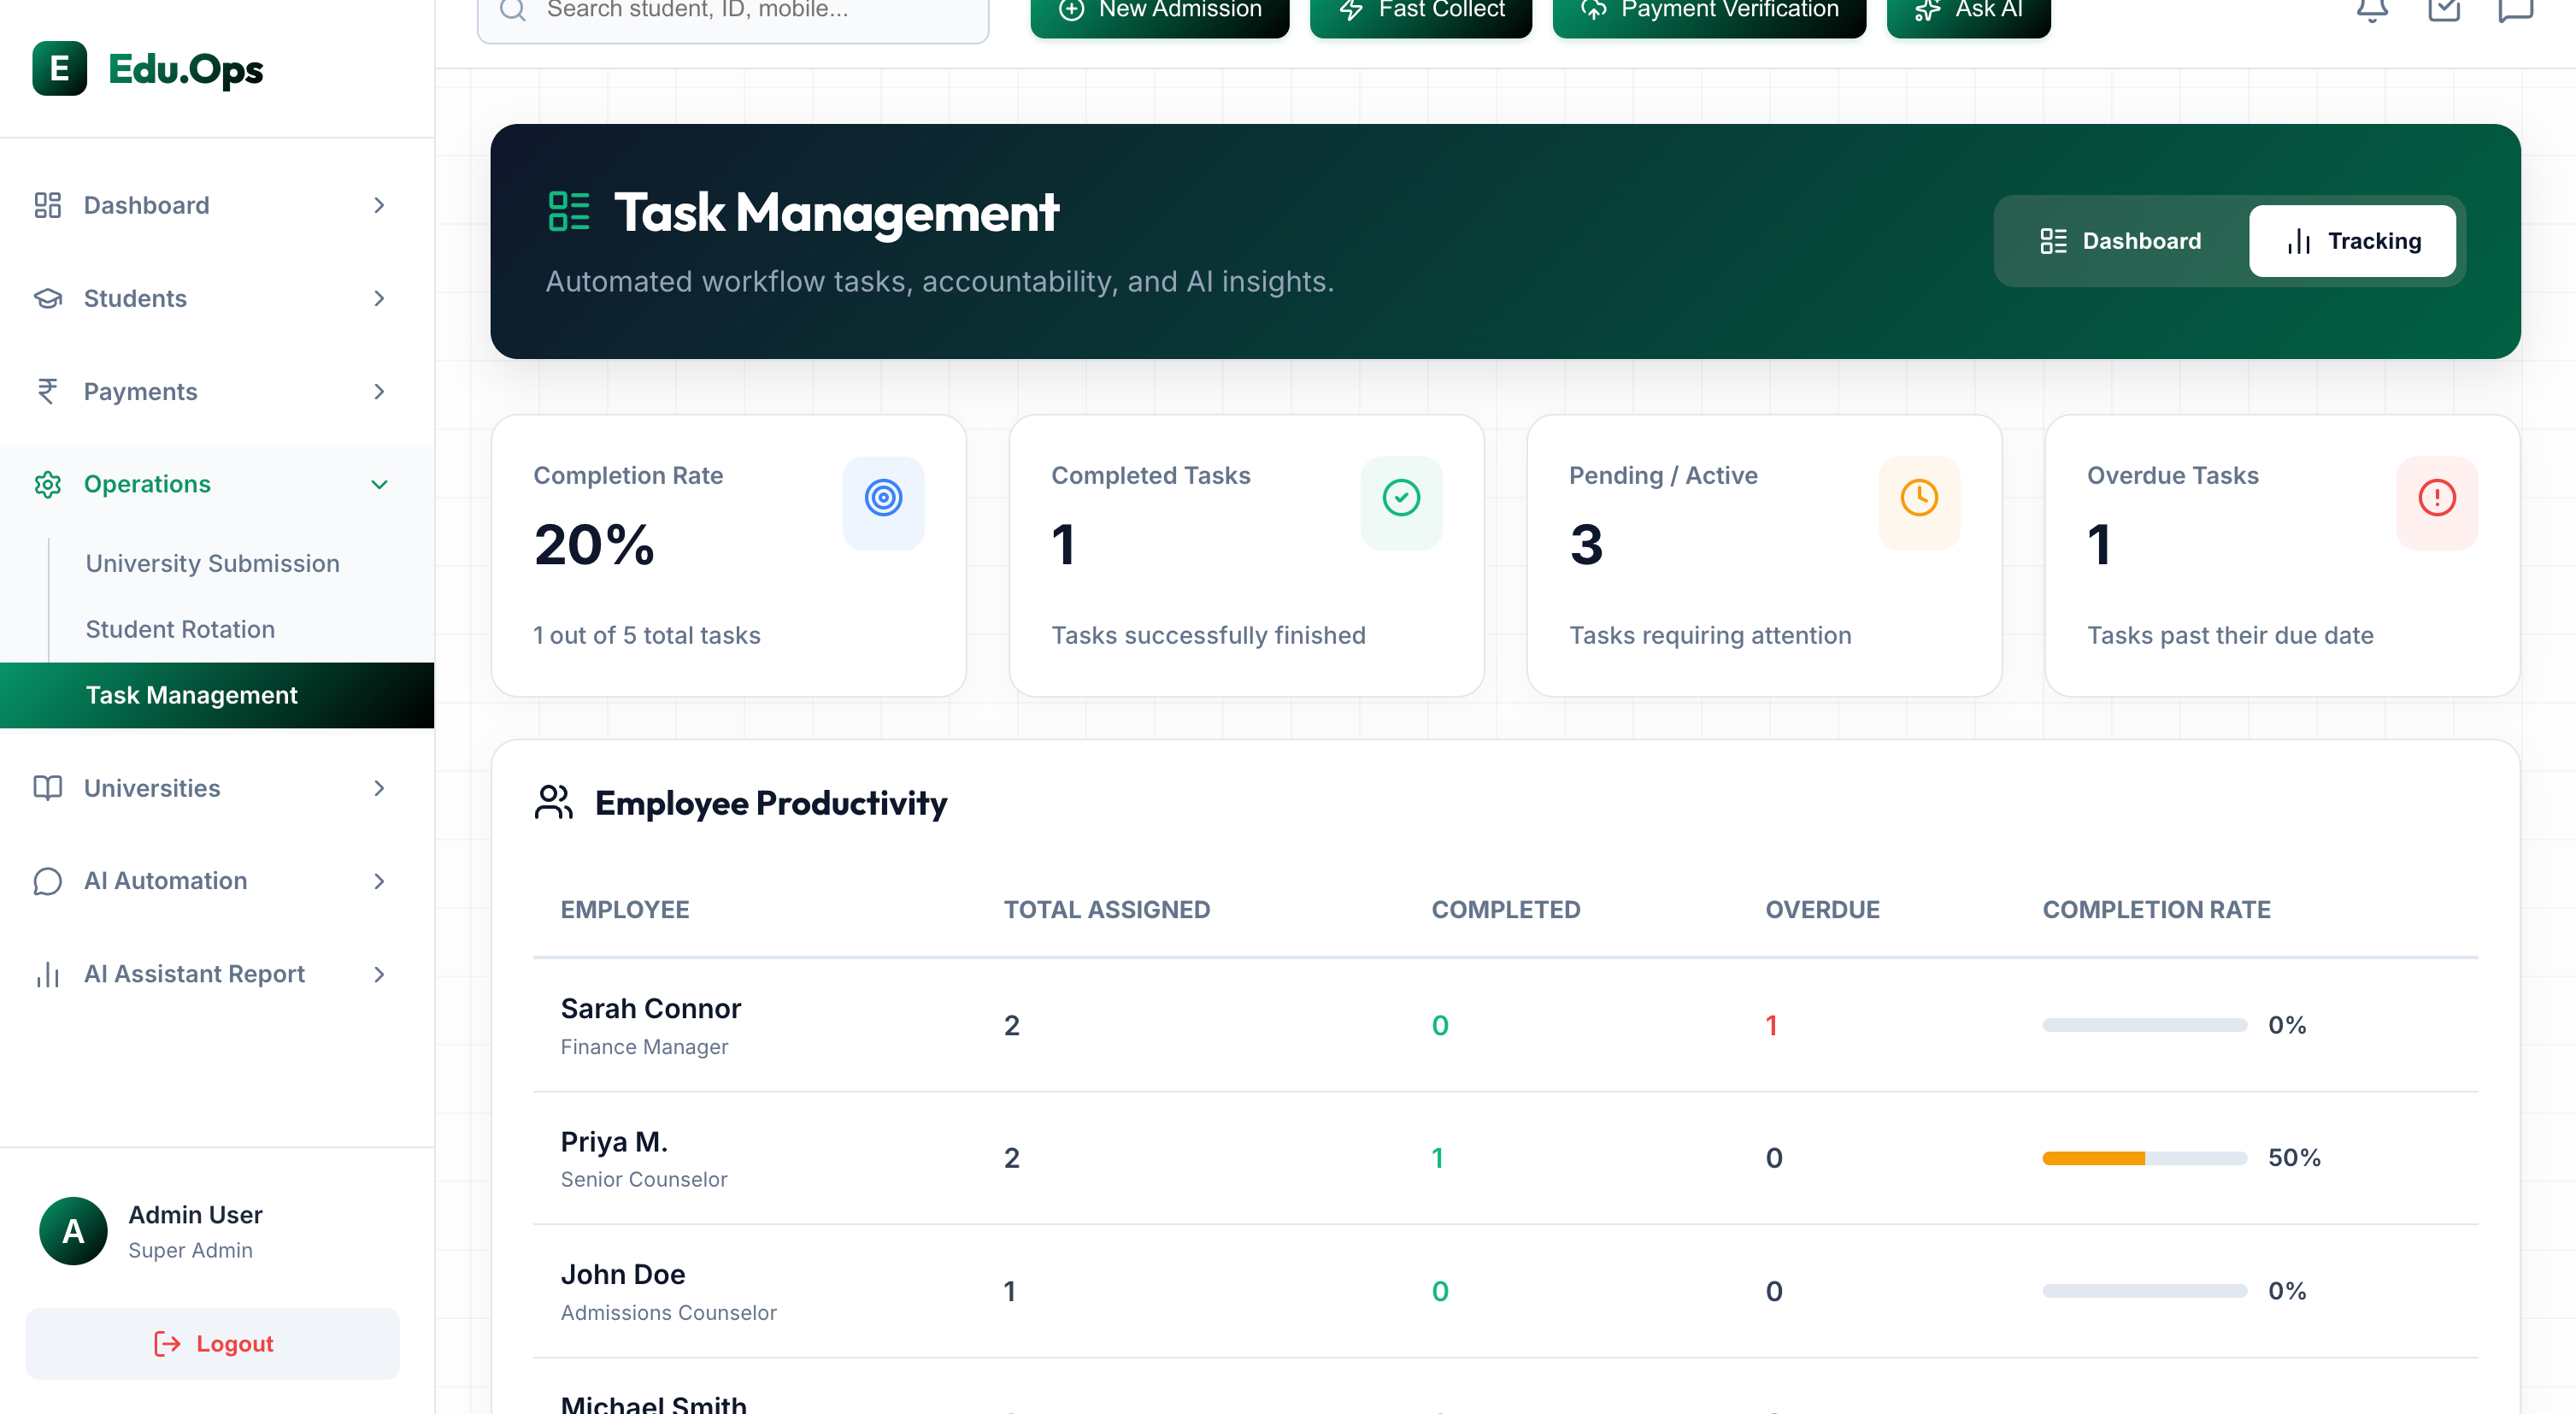Click the Admin User avatar

coord(73,1231)
